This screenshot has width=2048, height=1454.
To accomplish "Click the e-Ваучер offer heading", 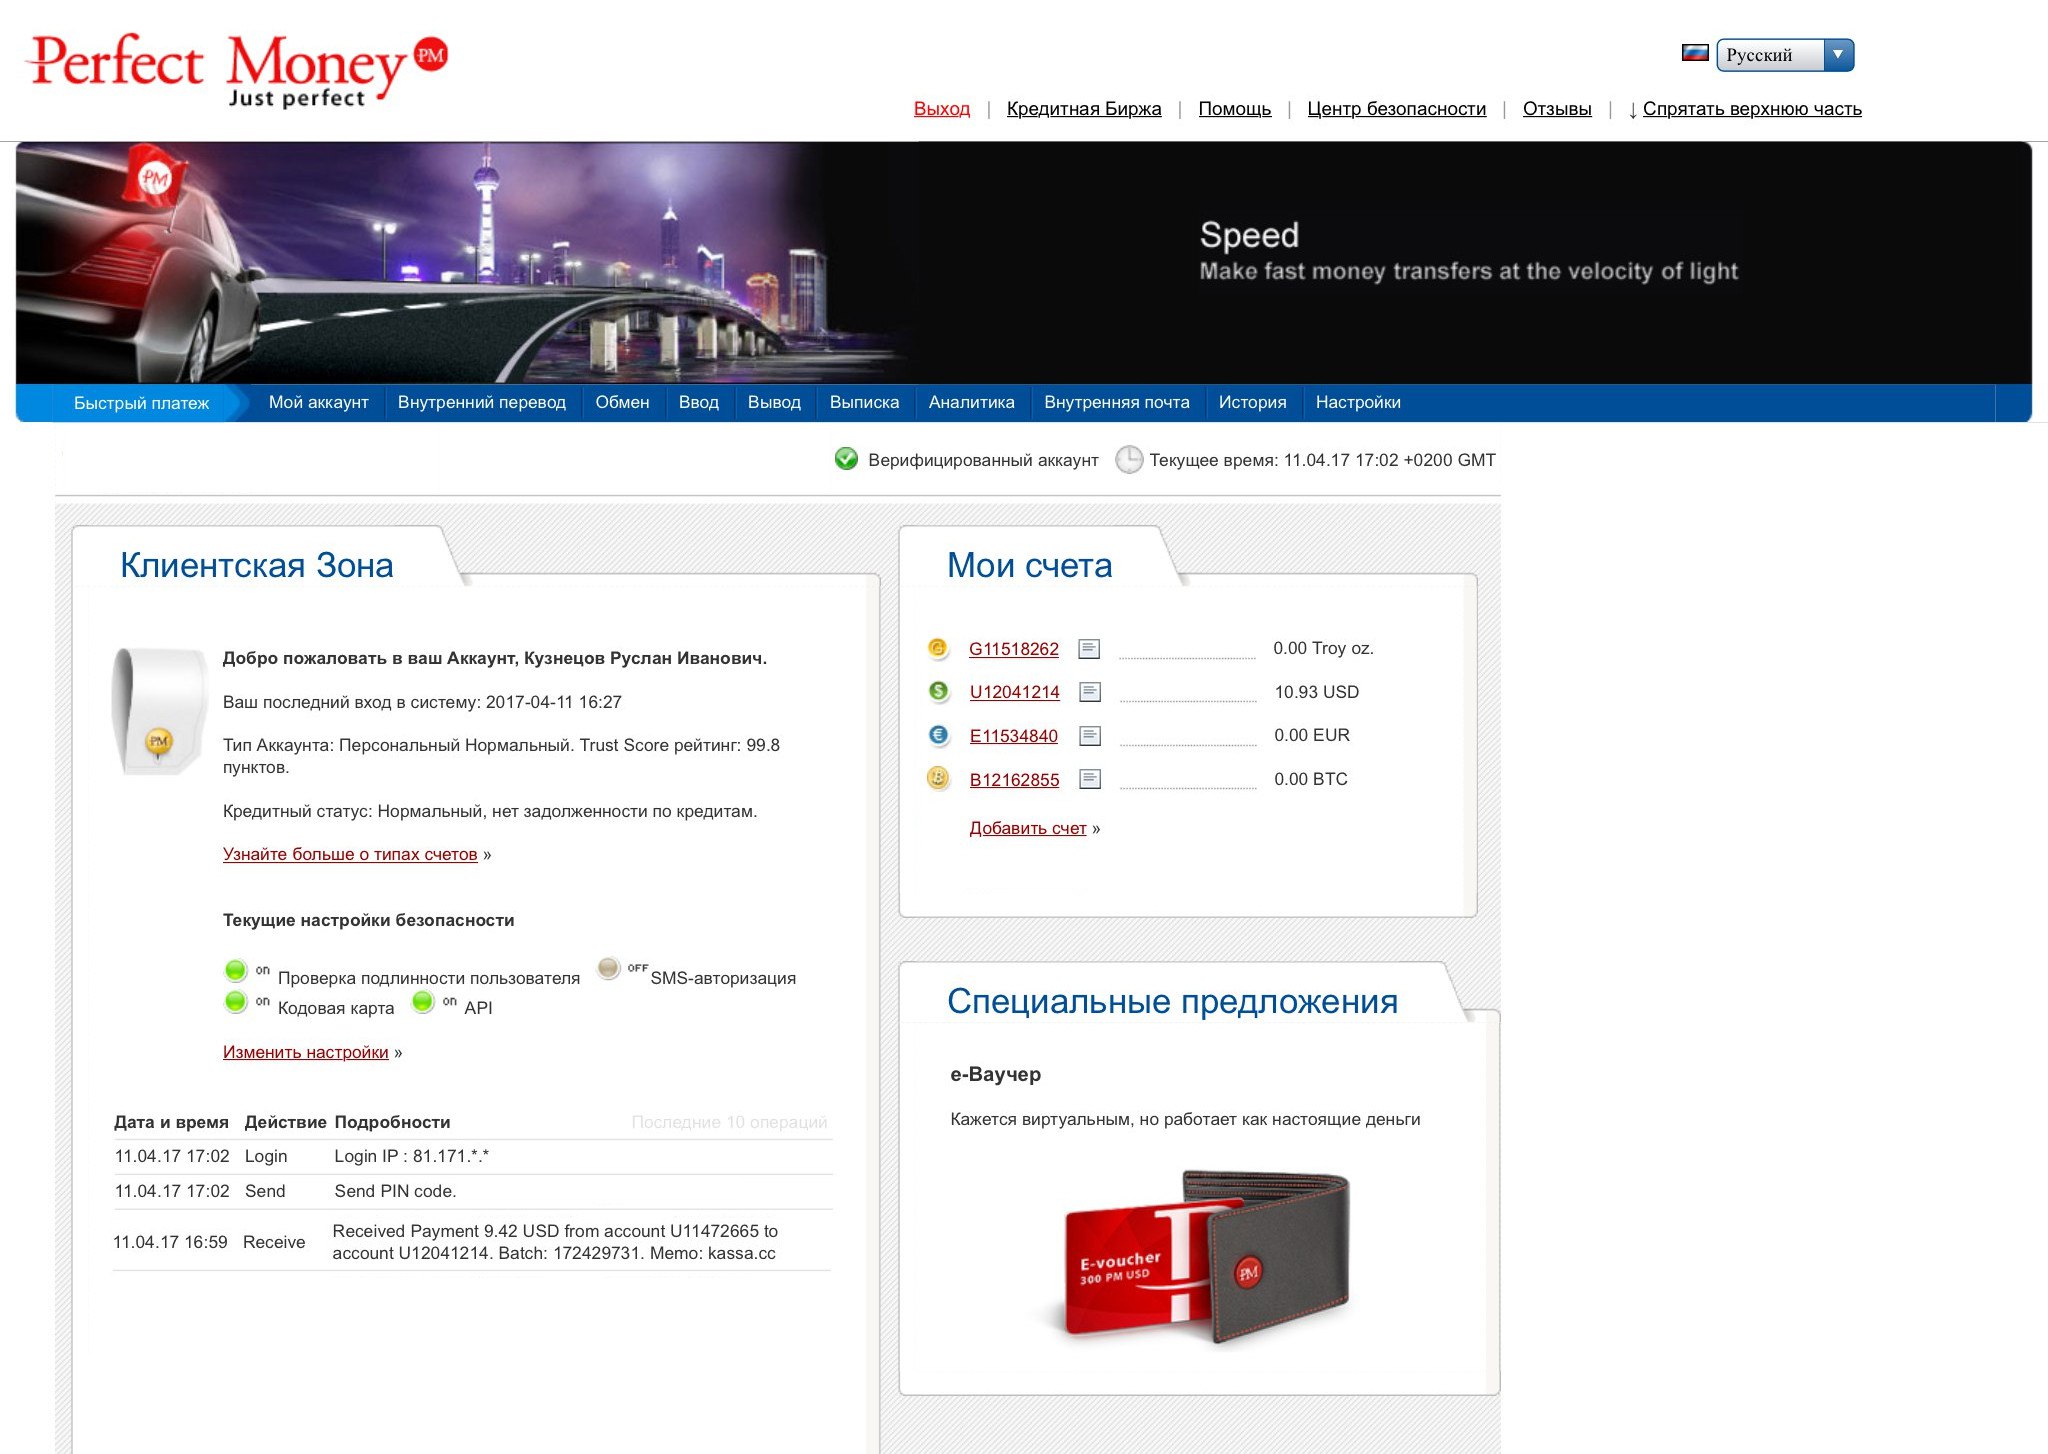I will click(995, 1074).
